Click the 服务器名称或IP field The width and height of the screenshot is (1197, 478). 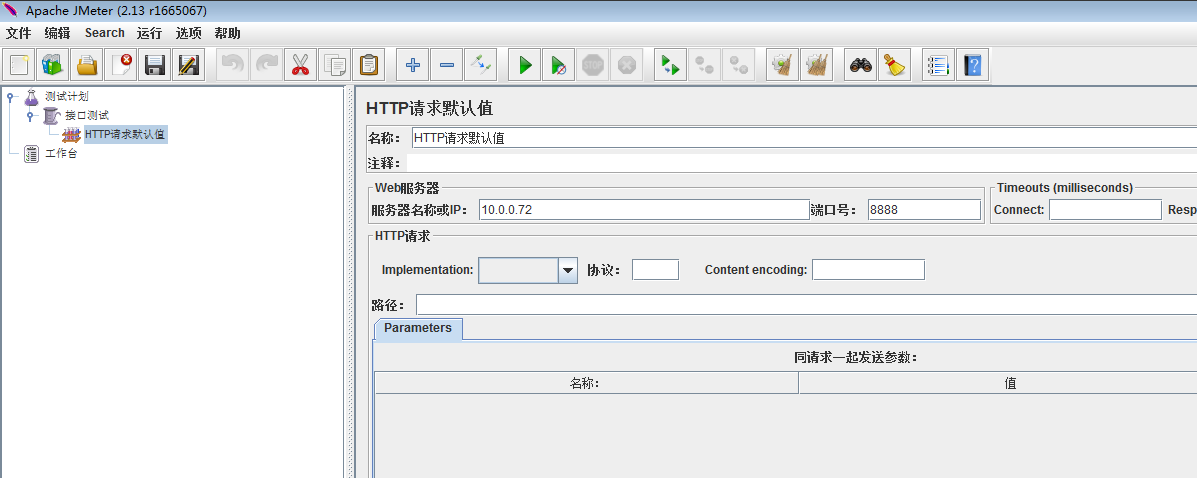[x=644, y=210]
